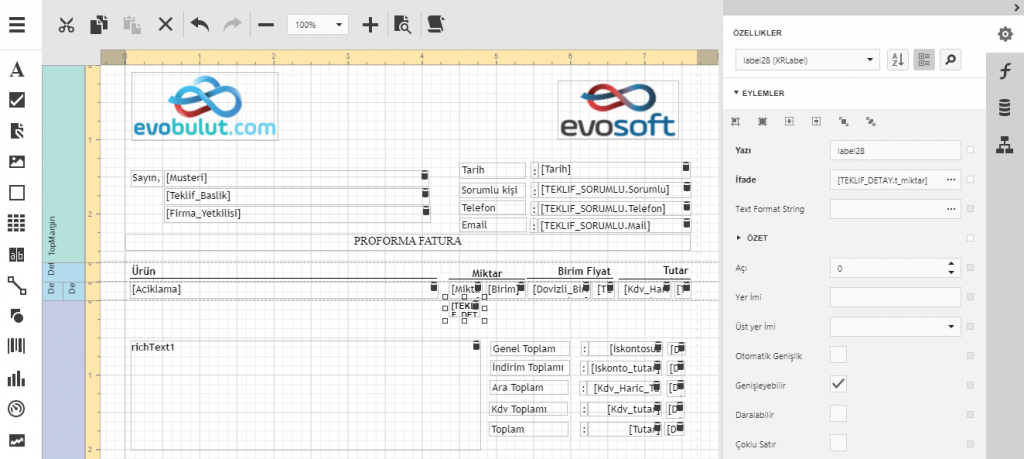
Task: Click the Copy icon in toolbar
Action: 98,24
